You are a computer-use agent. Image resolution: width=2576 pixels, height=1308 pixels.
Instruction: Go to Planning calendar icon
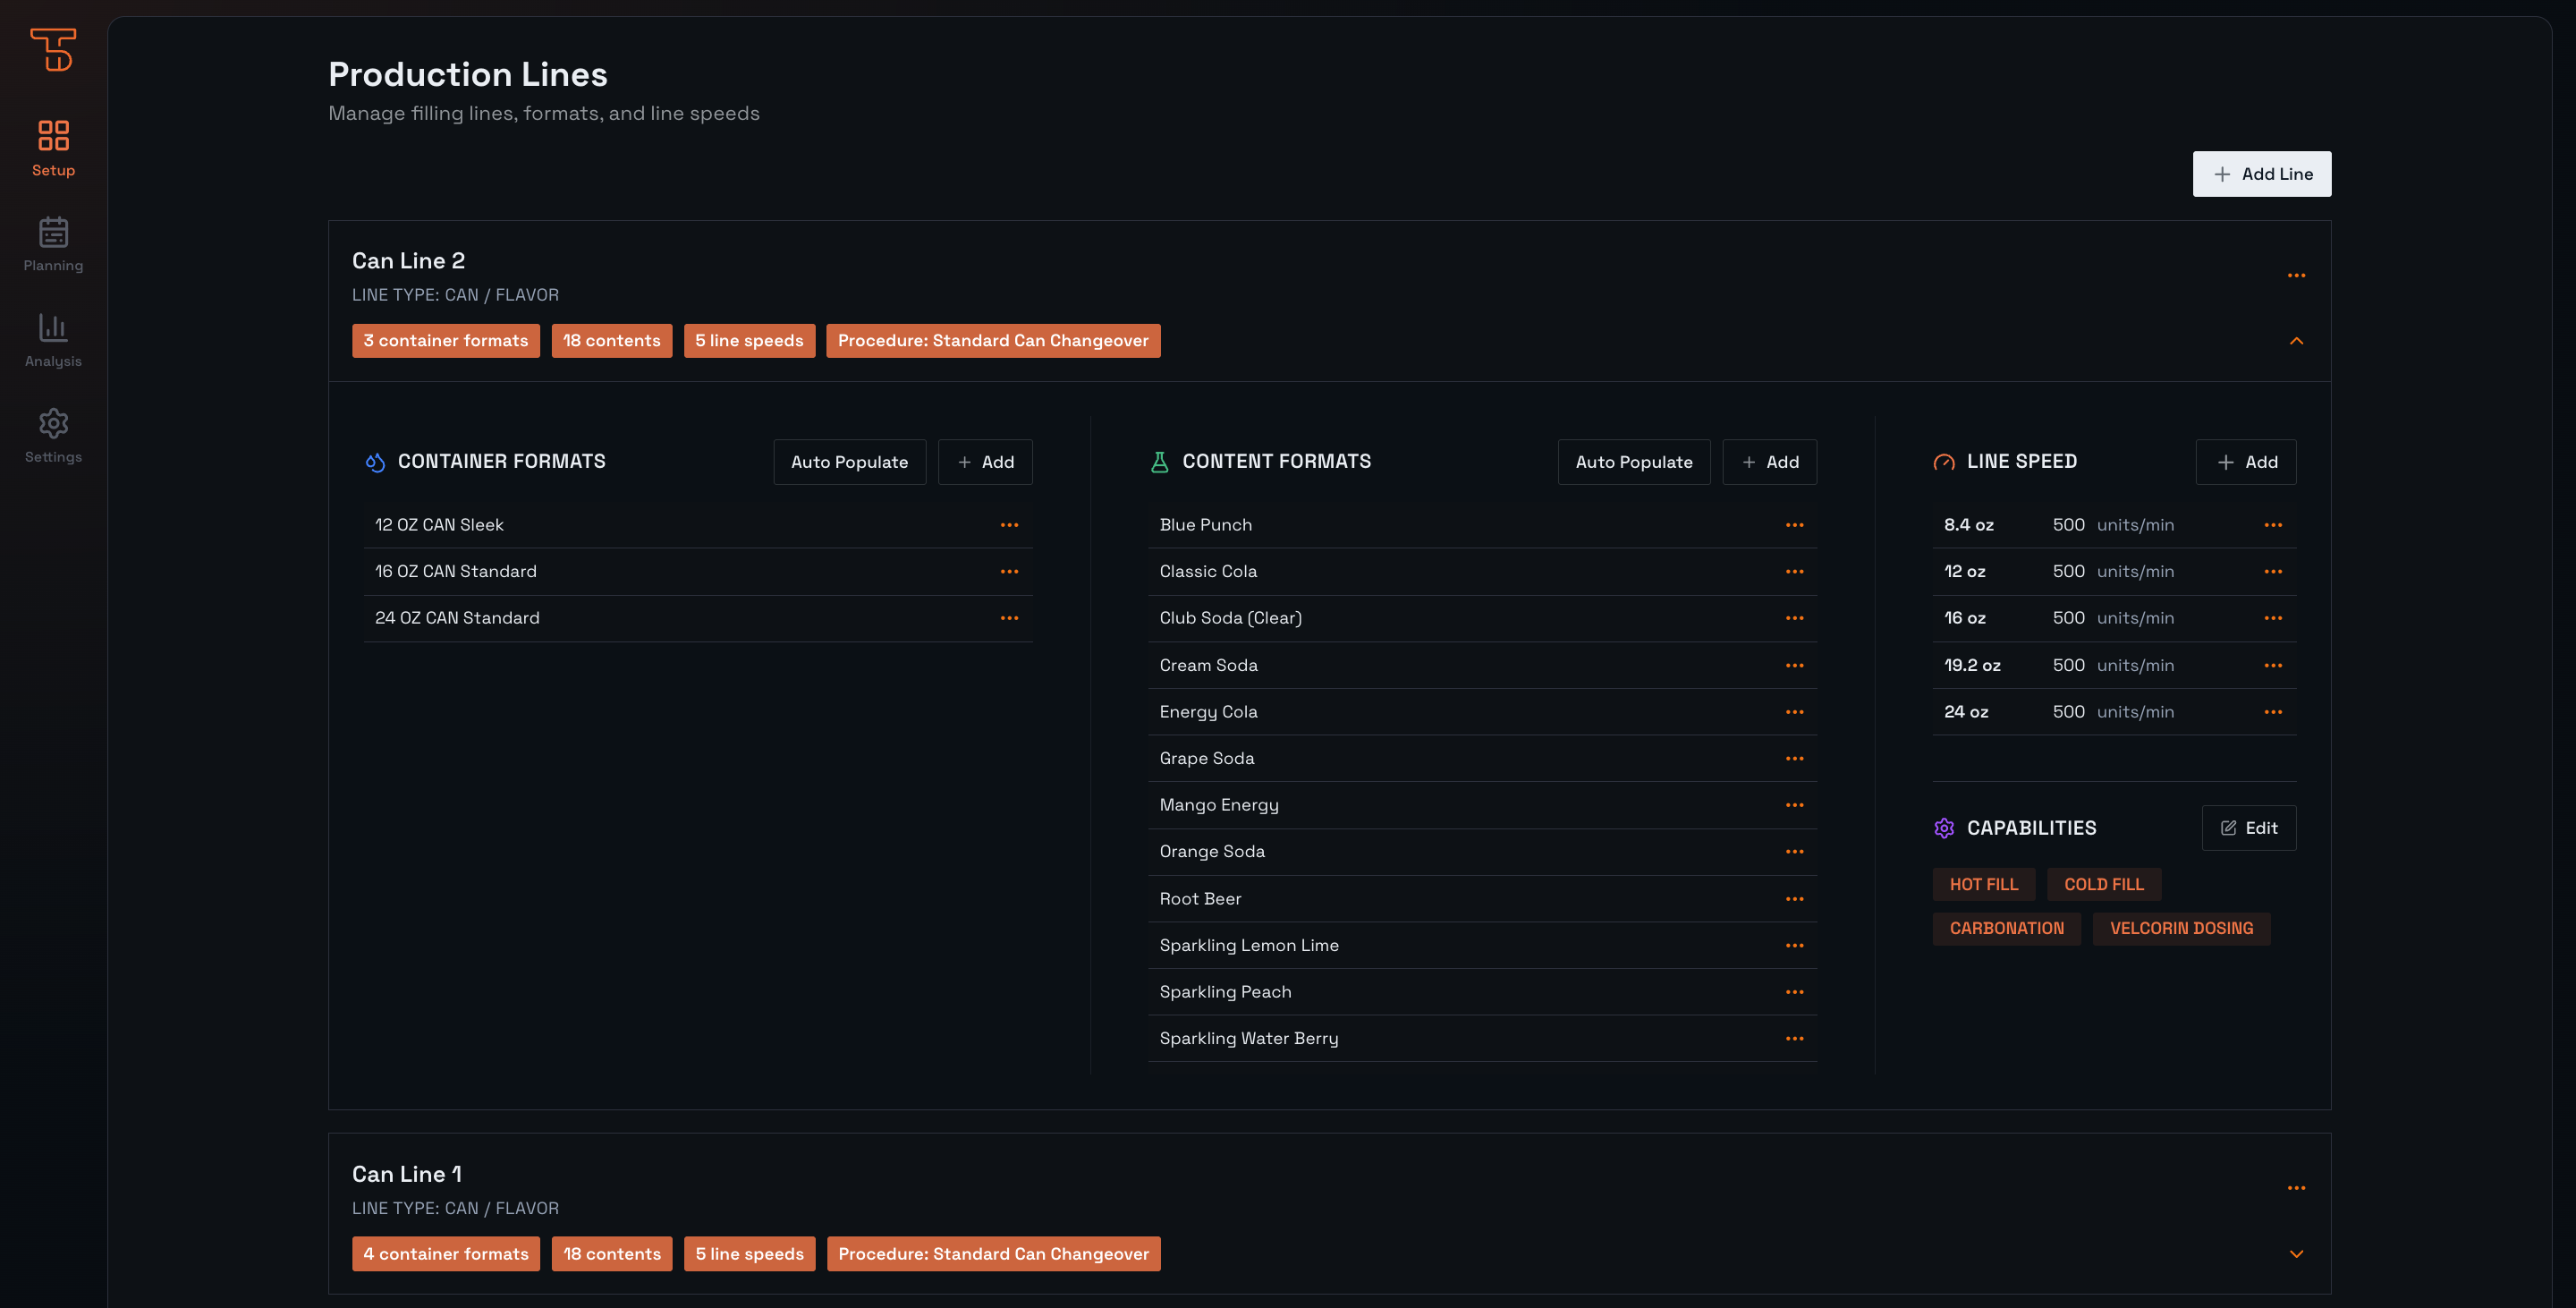click(x=53, y=244)
